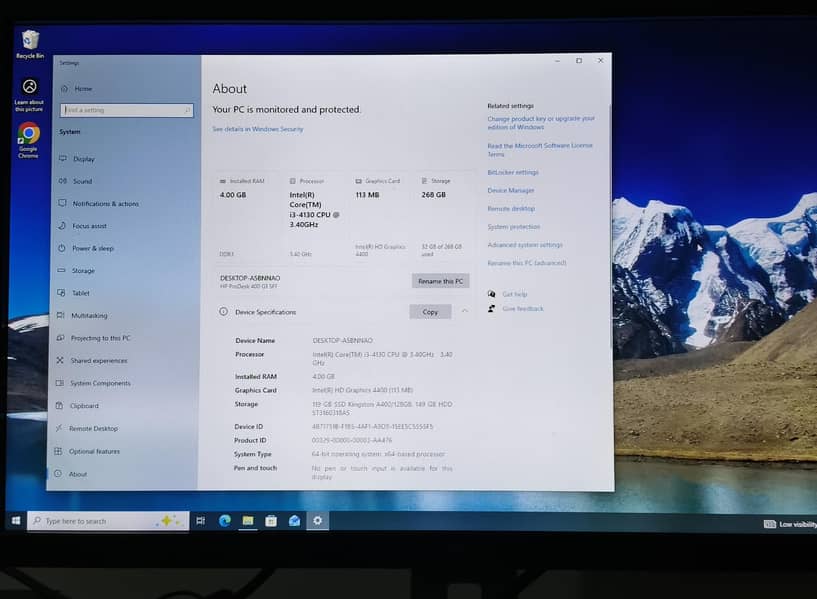
Task: Select Storage in the sidebar
Action: [x=83, y=271]
